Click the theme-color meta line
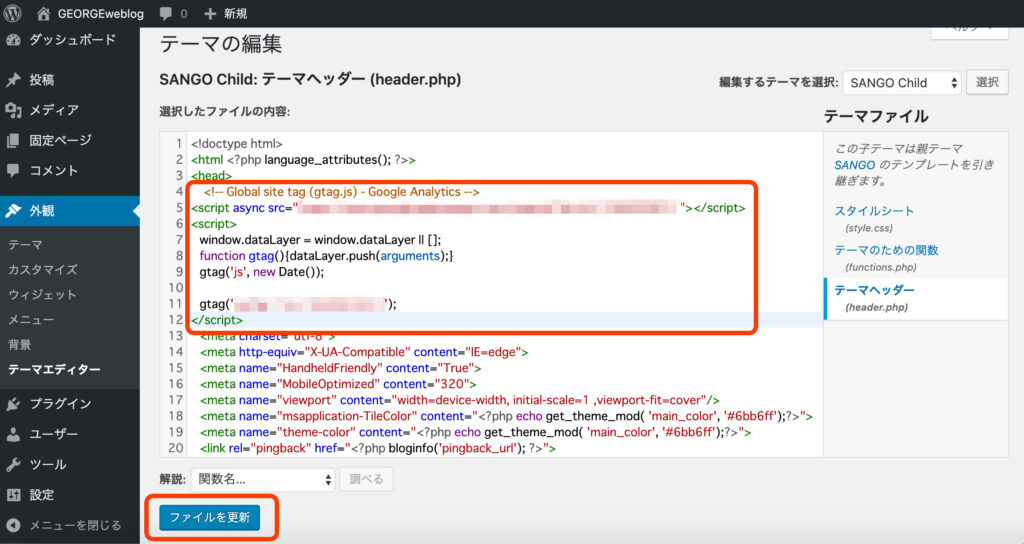Image resolution: width=1024 pixels, height=544 pixels. click(x=475, y=432)
